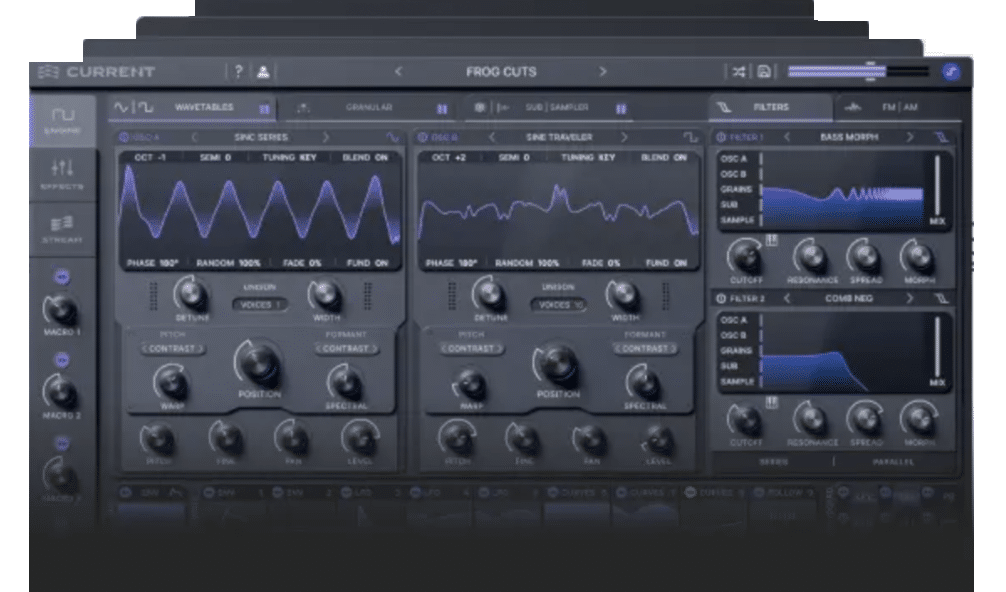Viewport: 1006px width, 592px height.
Task: Click the Macro 2 assign icon
Action: (62, 360)
